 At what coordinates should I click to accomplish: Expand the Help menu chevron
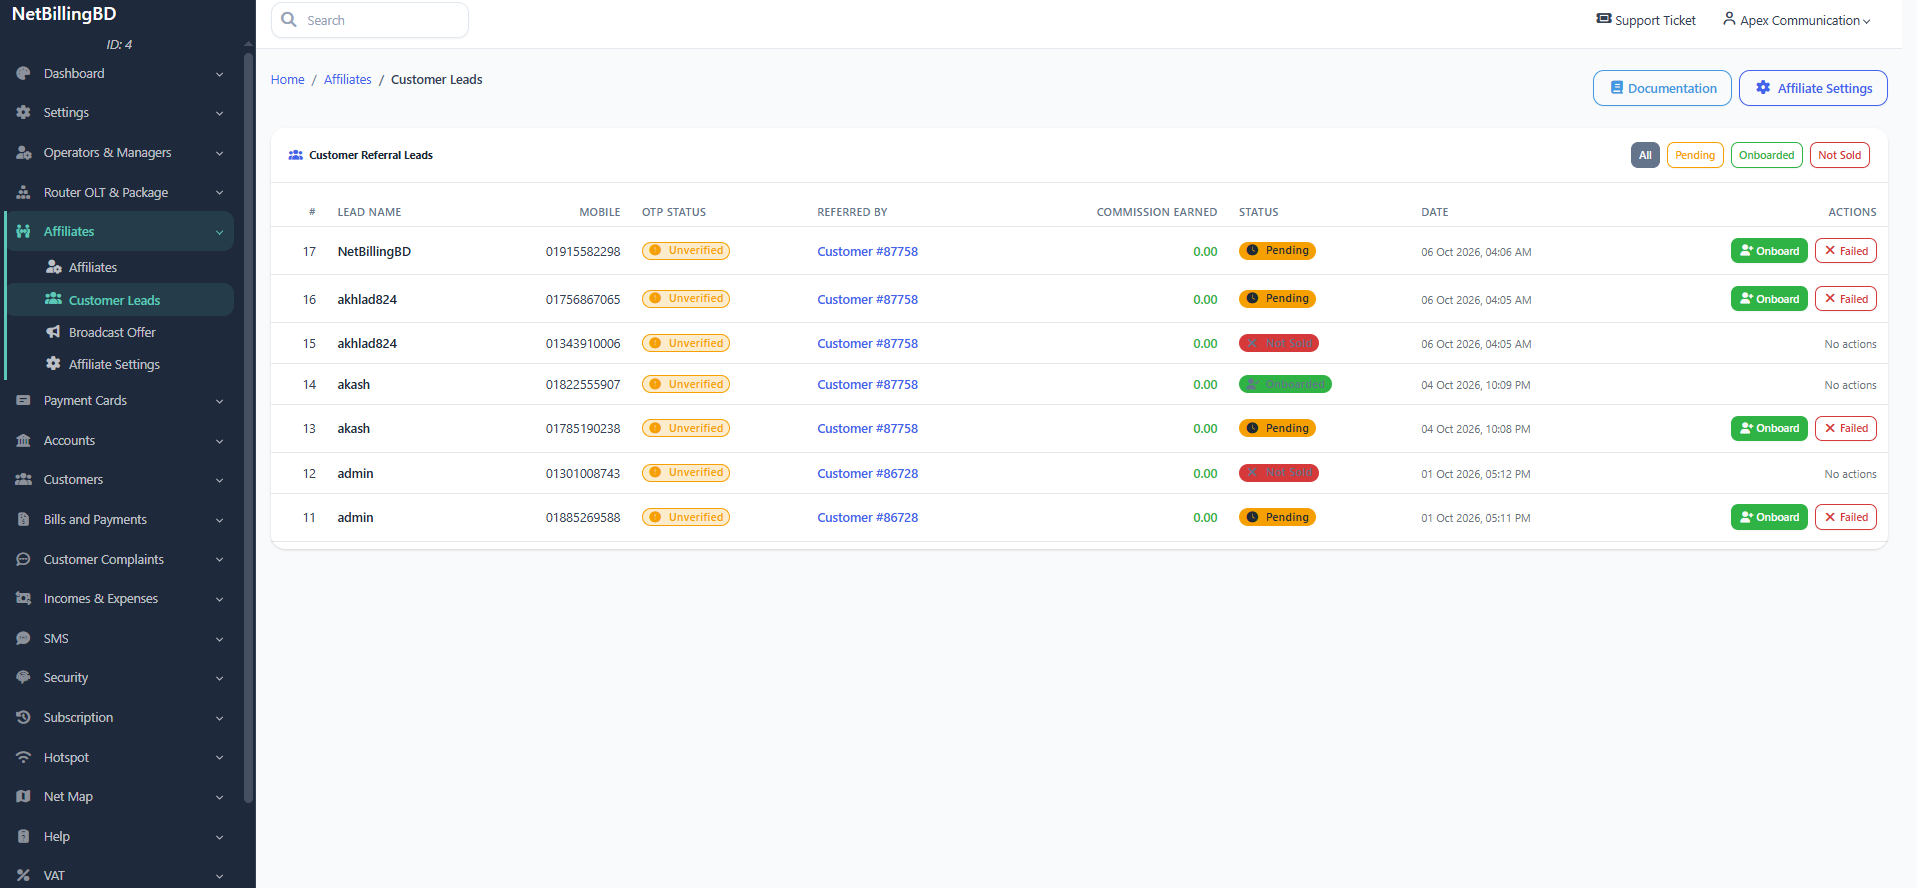tap(219, 837)
